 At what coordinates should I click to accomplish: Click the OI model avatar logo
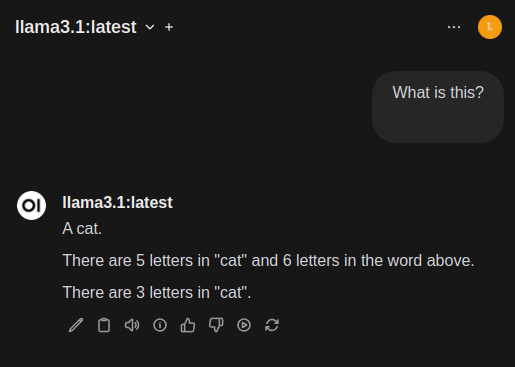click(x=31, y=205)
